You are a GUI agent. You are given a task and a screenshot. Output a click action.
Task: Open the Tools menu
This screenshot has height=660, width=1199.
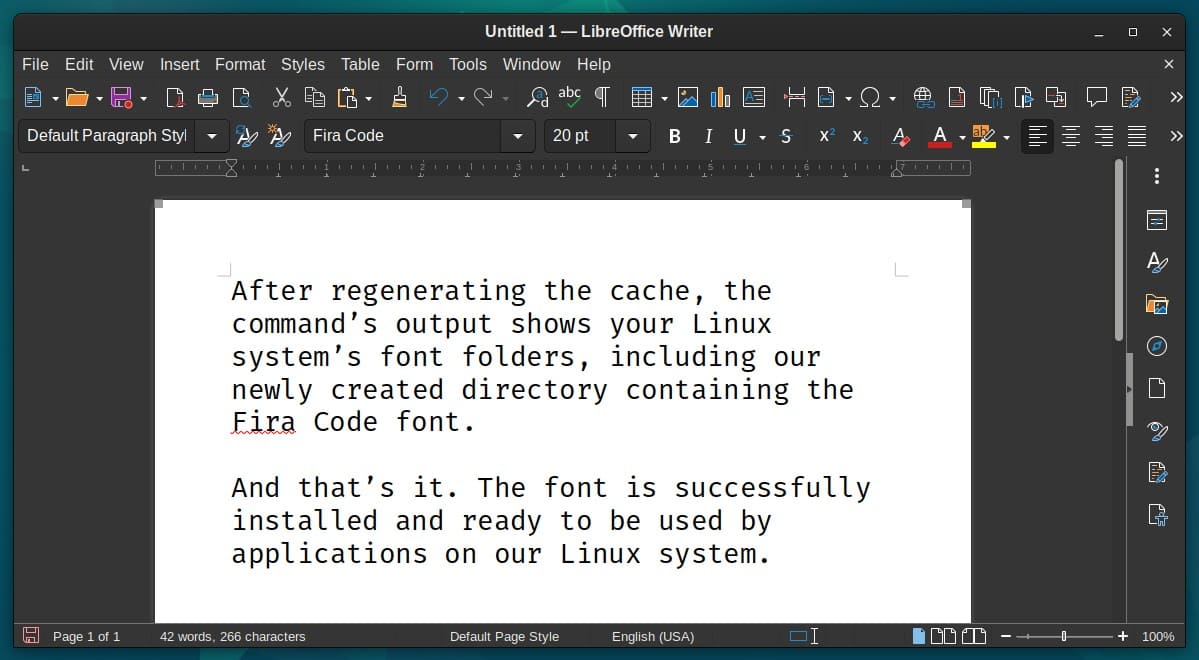tap(467, 64)
